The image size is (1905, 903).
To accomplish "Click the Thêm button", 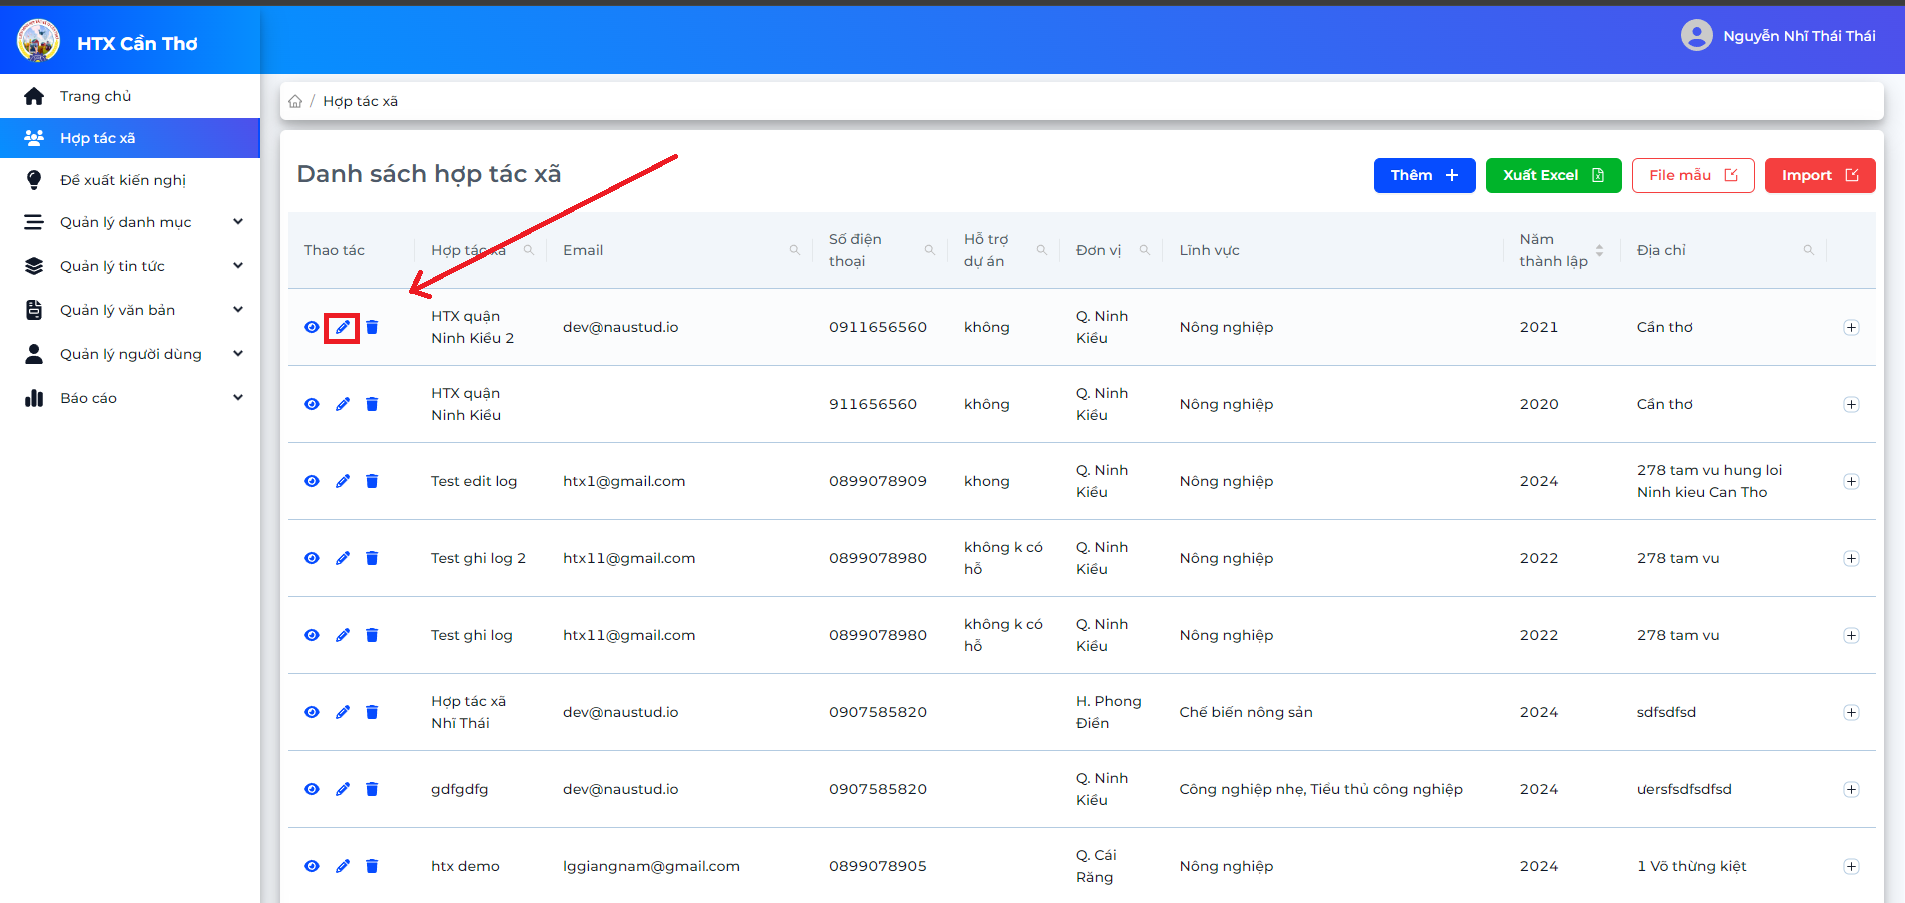I will pos(1424,175).
